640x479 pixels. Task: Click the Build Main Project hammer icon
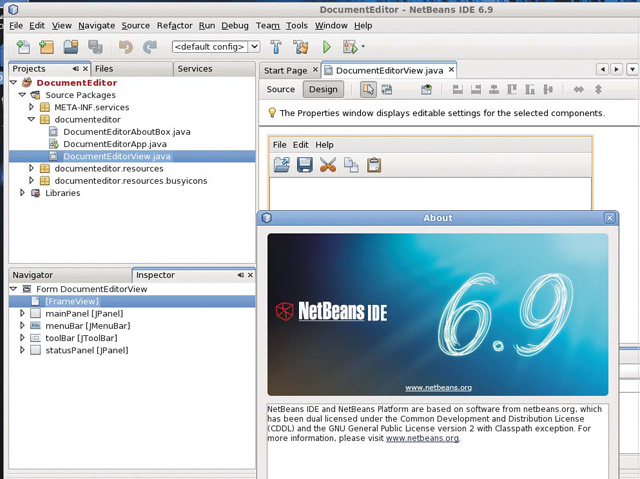(276, 47)
